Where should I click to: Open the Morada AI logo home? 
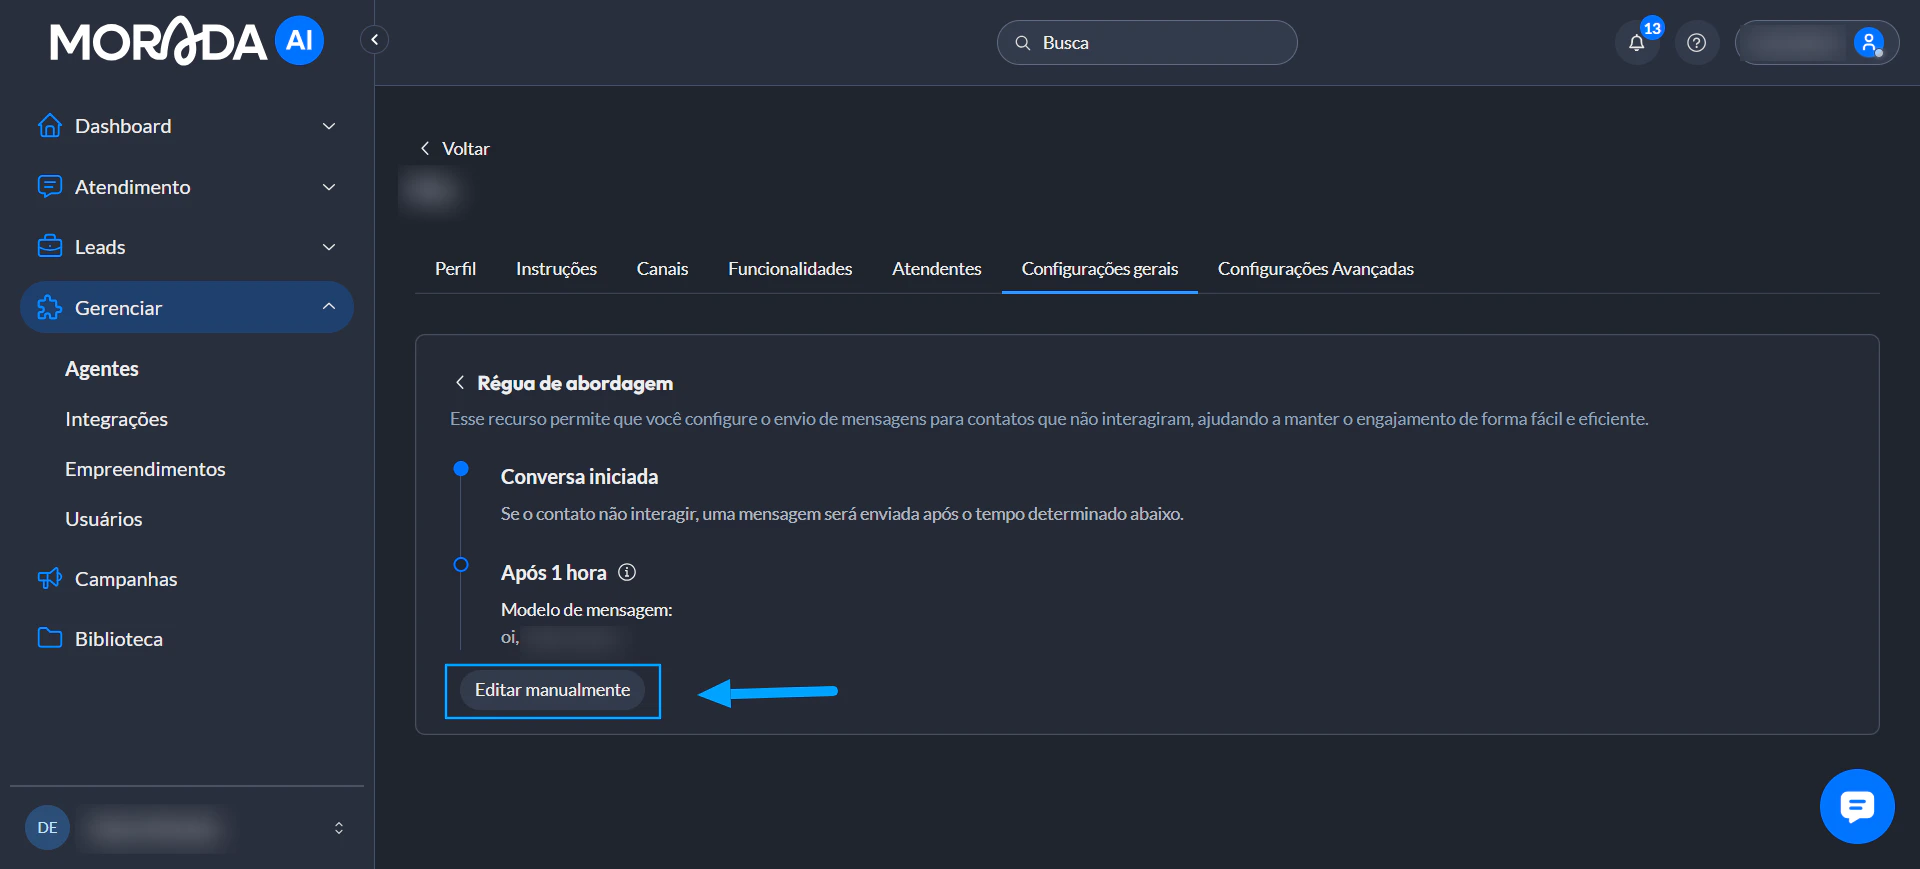[x=187, y=41]
